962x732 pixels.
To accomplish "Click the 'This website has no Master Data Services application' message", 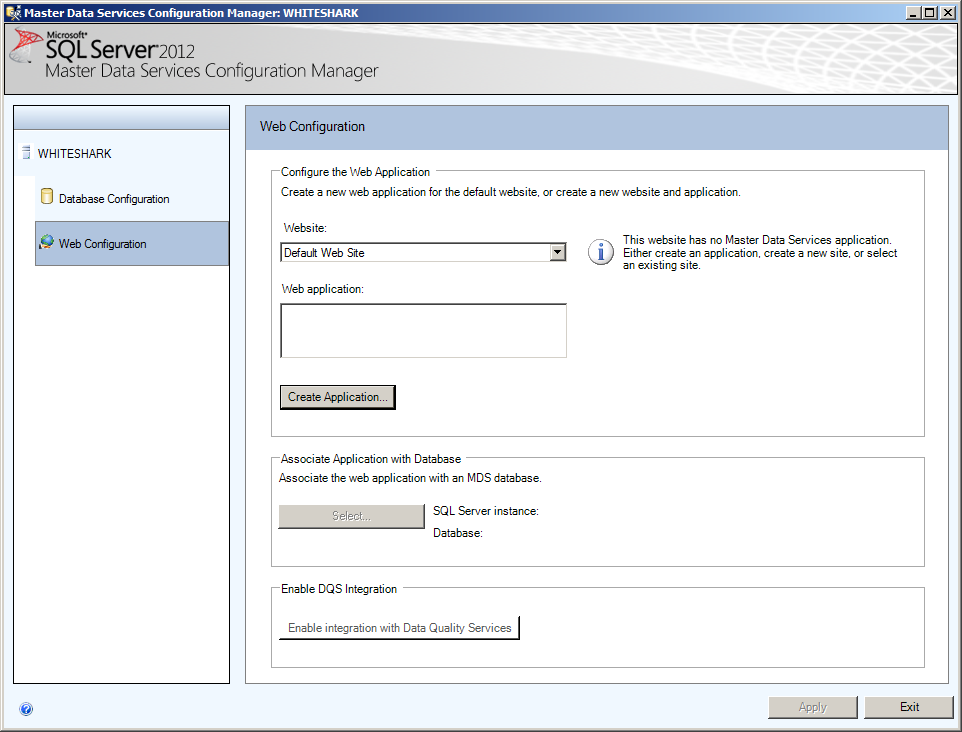I will tap(760, 252).
